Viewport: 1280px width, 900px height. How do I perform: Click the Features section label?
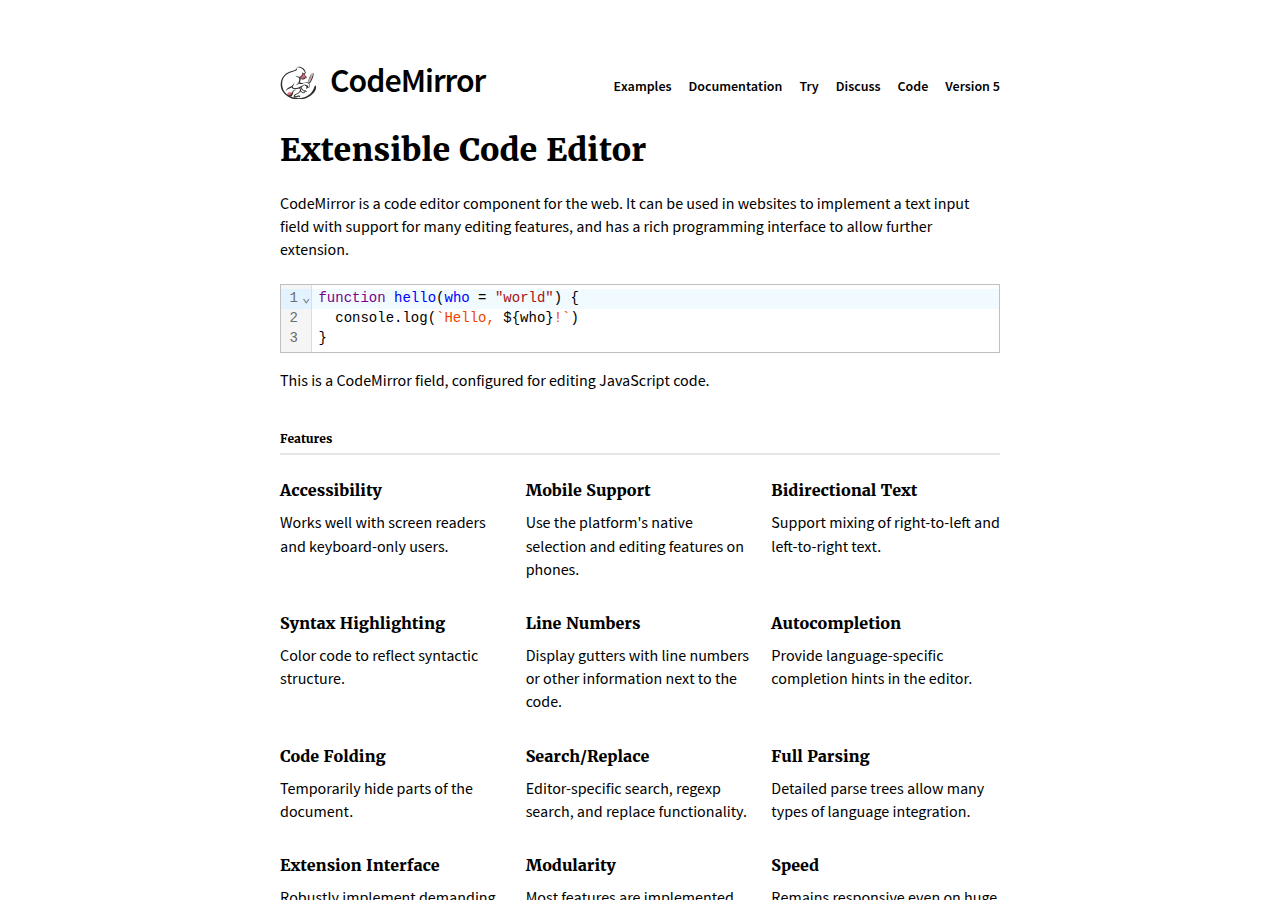306,439
